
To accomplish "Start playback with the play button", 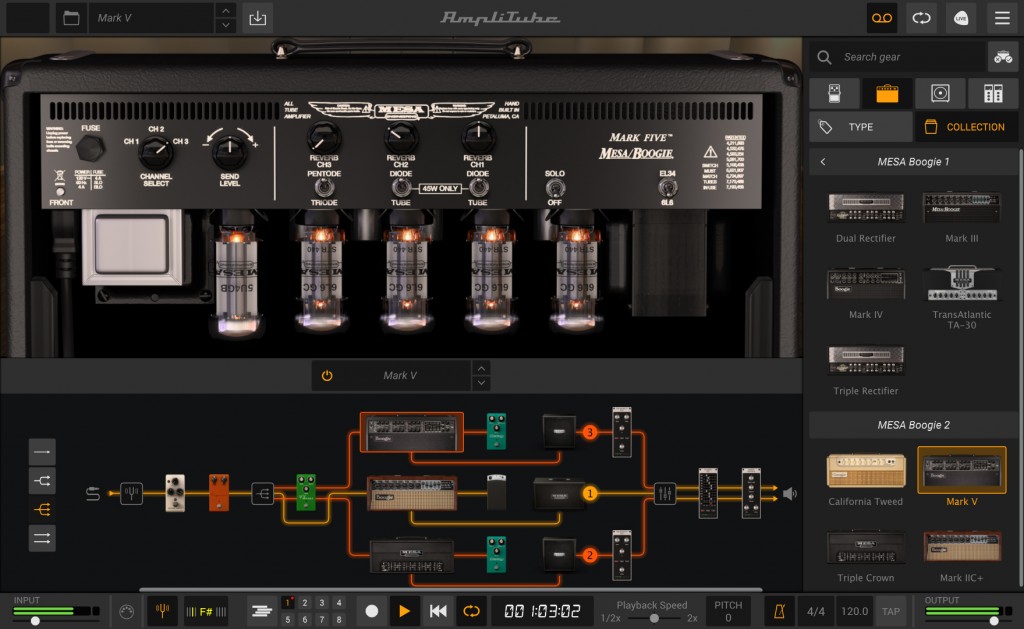I will (404, 611).
